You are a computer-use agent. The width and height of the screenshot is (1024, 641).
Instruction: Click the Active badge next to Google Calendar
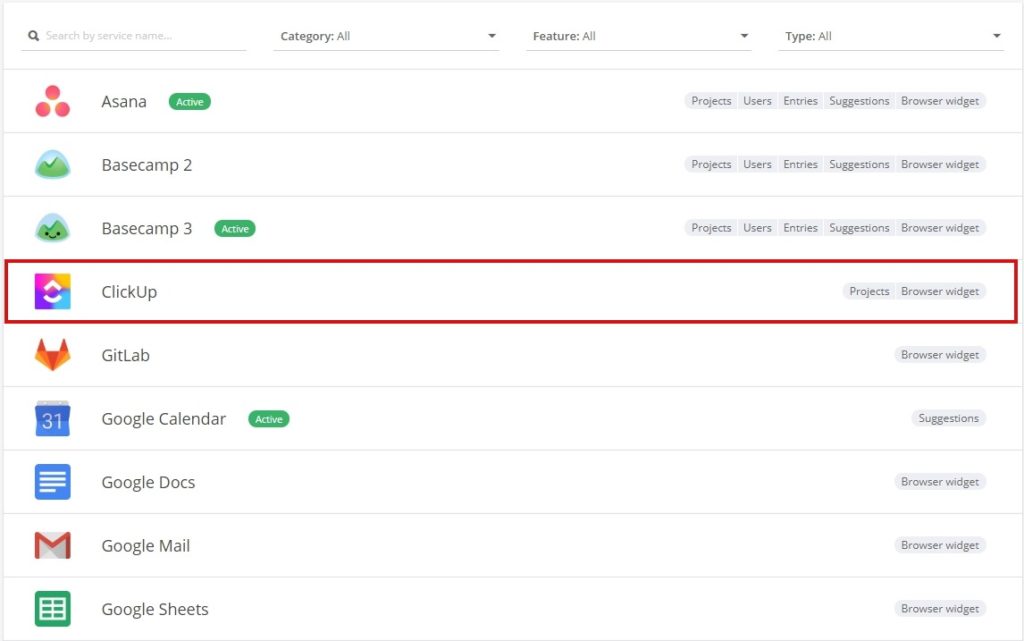pyautogui.click(x=269, y=419)
